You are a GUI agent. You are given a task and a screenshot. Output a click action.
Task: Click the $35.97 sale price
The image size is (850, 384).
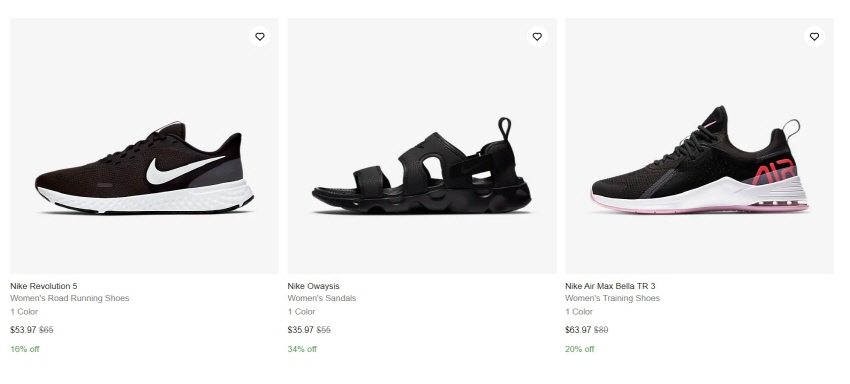pos(301,330)
